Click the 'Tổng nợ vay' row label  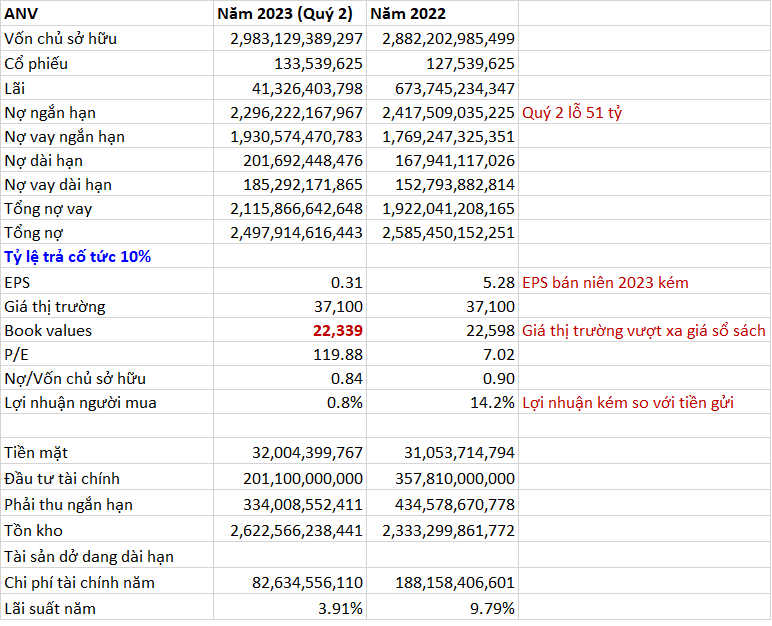48,209
